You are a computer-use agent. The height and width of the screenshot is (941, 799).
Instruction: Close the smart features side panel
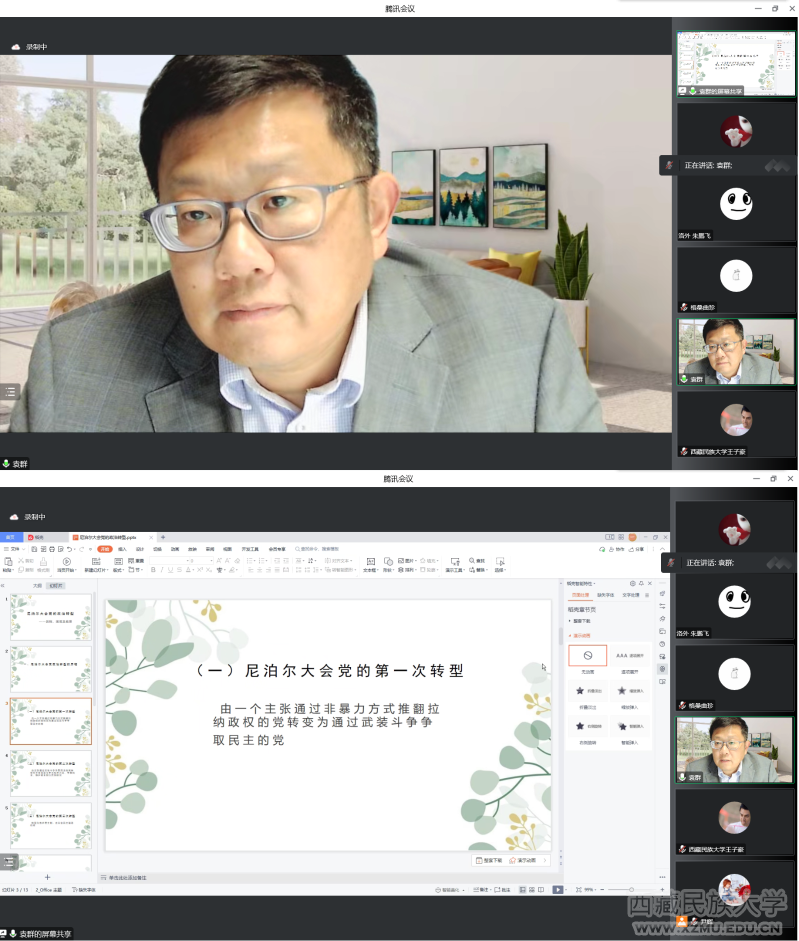coord(650,583)
